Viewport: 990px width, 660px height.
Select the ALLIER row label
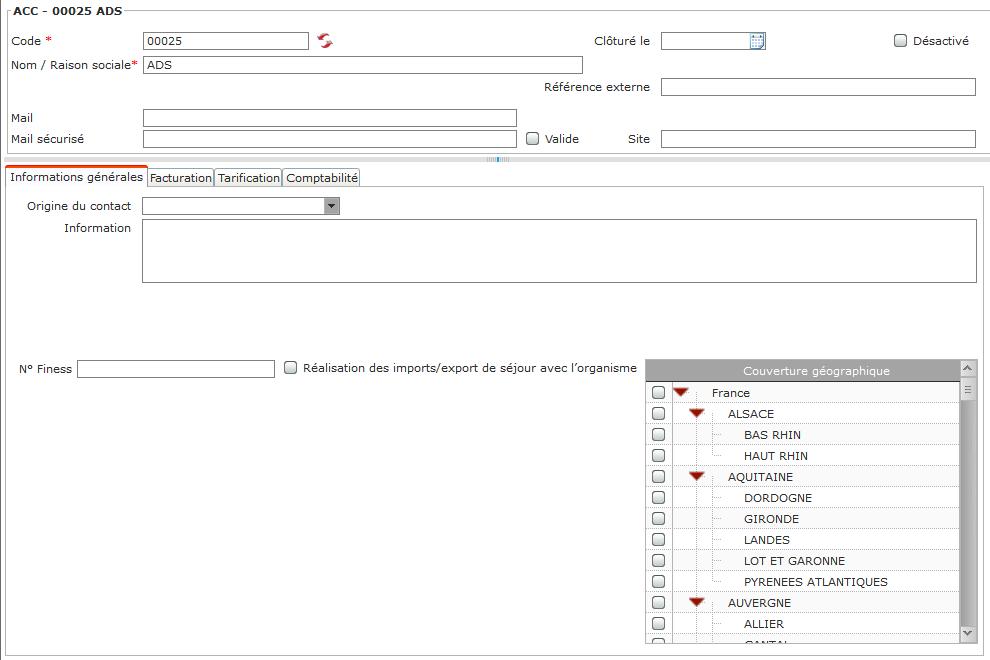coord(763,624)
